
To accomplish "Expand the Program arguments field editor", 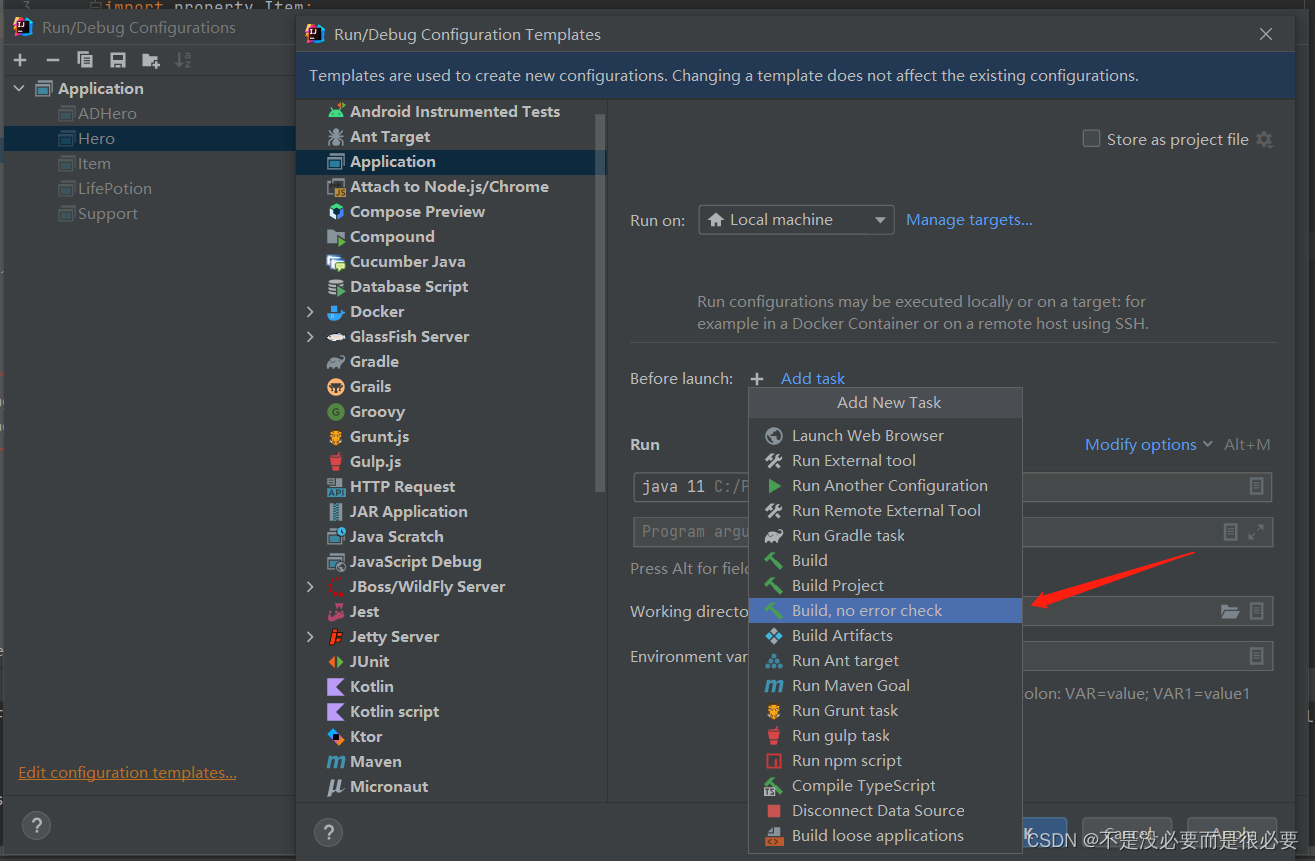I will 1256,532.
